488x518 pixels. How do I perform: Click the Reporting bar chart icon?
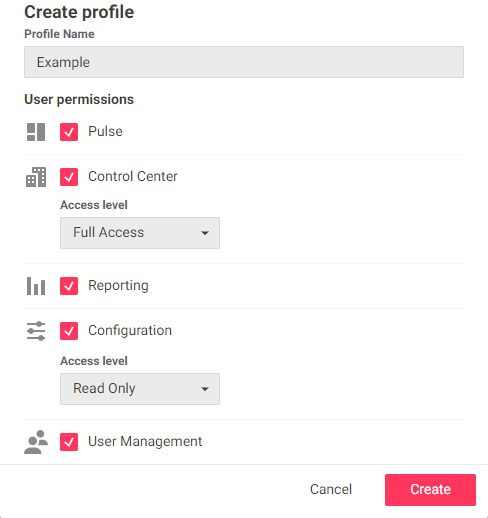click(x=36, y=286)
